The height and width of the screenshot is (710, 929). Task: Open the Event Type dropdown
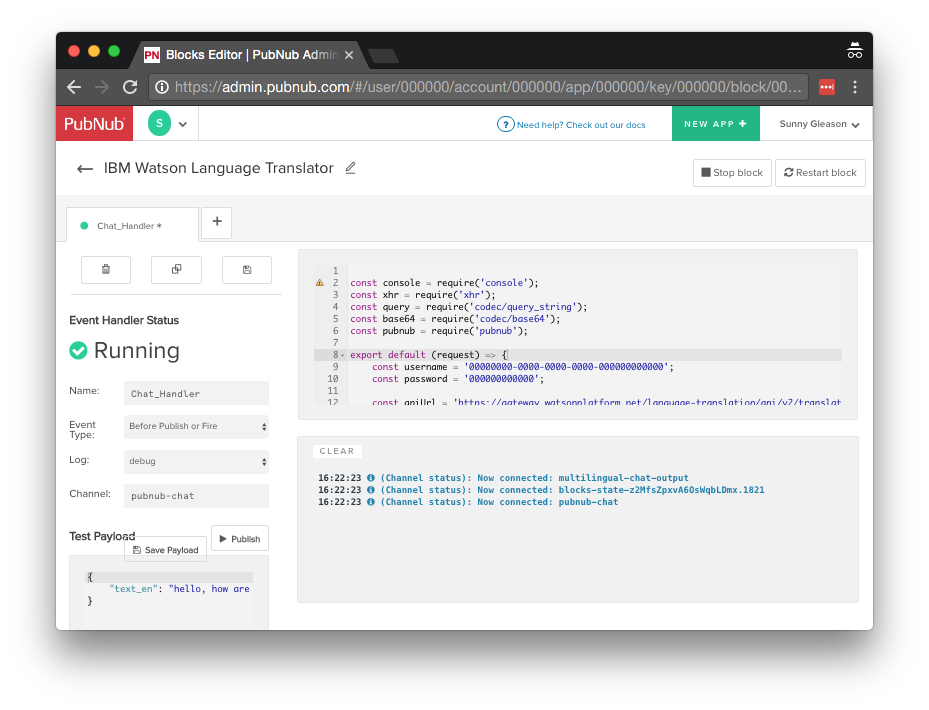click(196, 427)
